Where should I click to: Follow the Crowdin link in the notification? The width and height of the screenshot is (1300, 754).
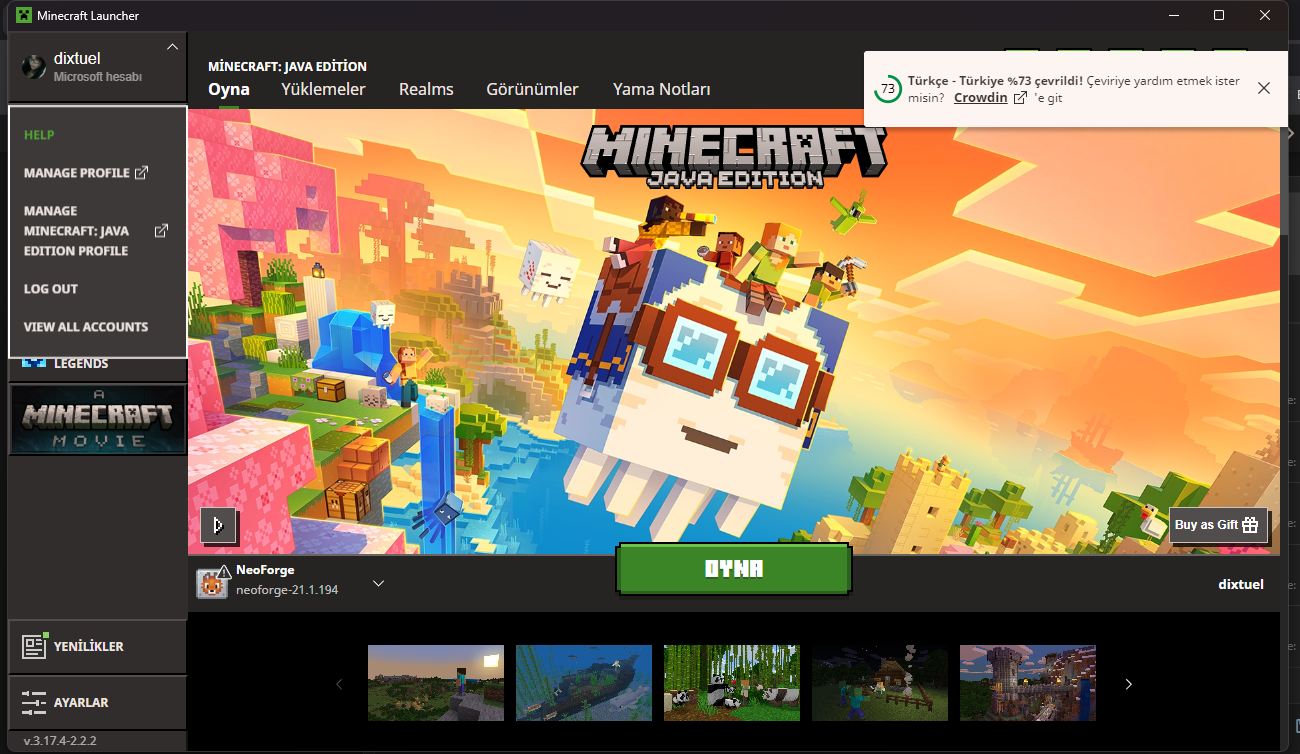980,98
